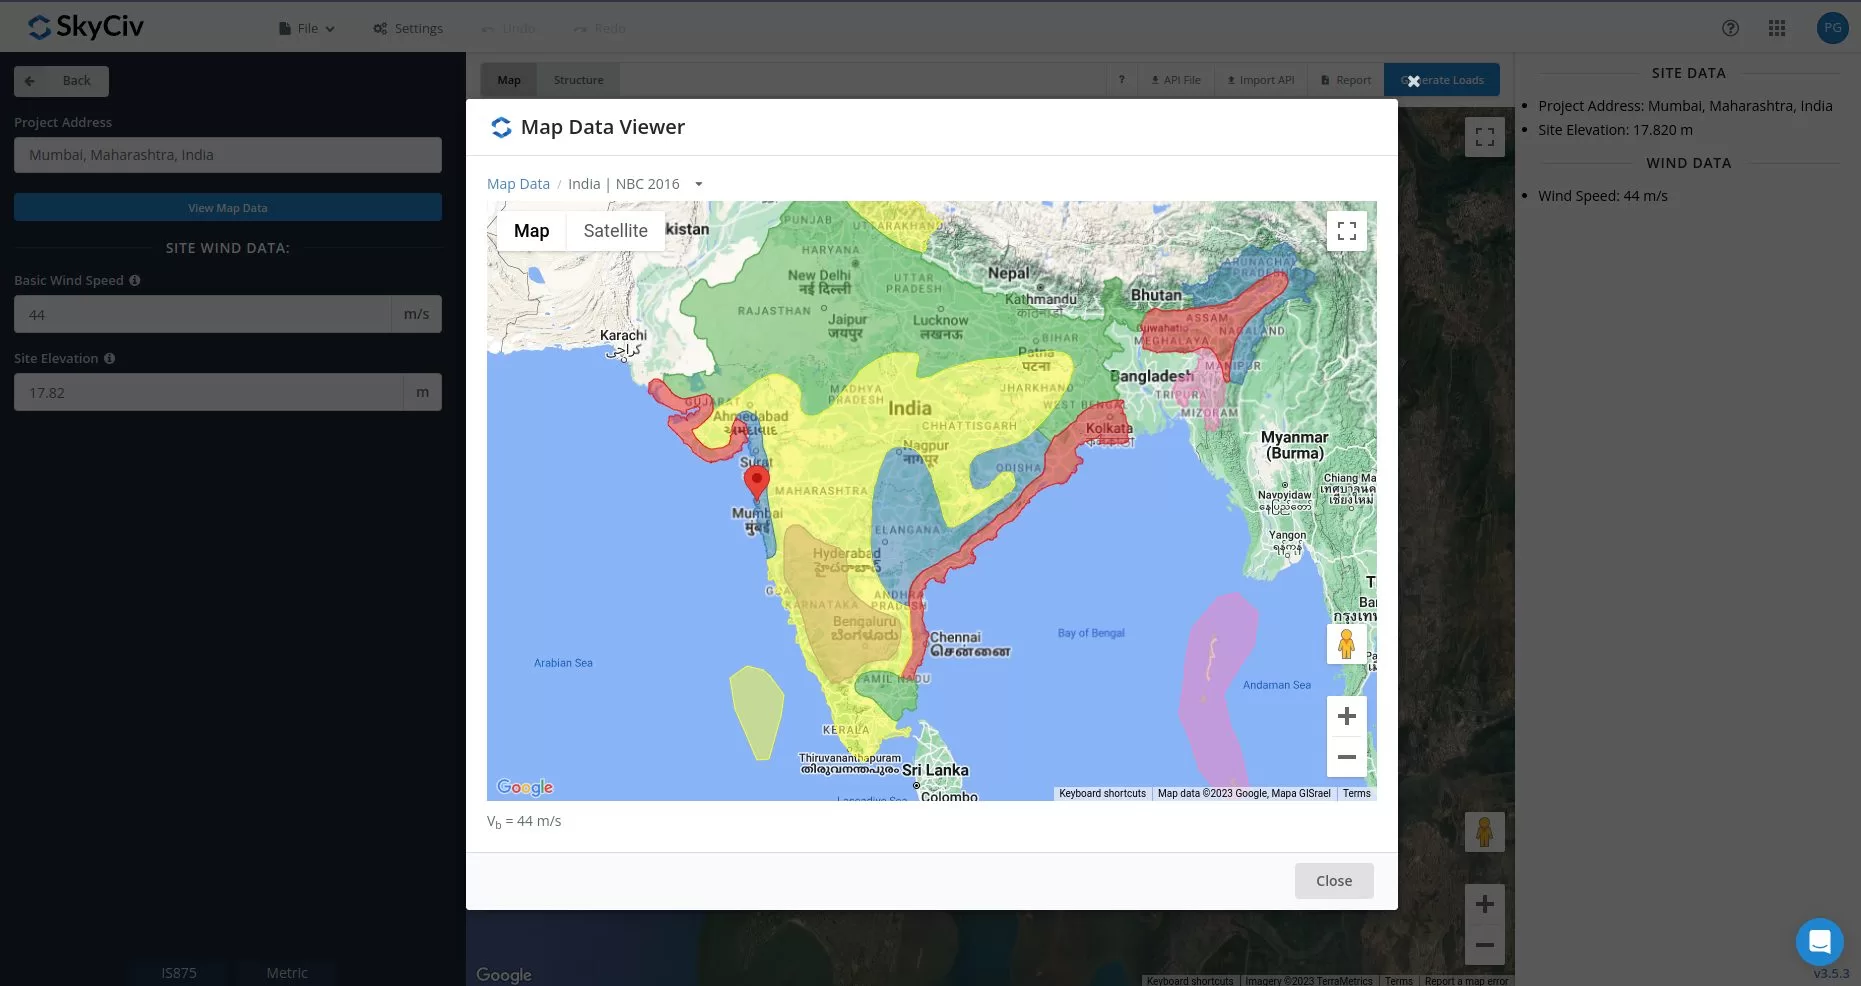Click the Project Address input field
1861x986 pixels.
[x=227, y=155]
